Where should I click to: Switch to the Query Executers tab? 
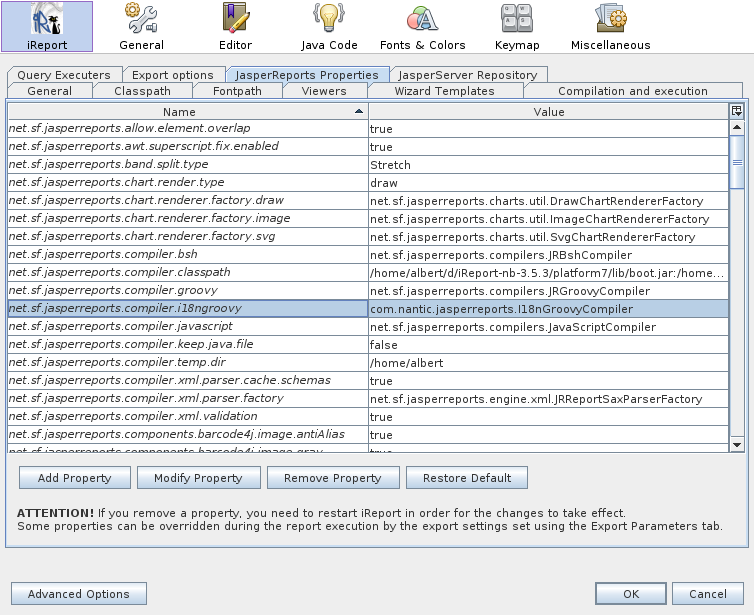pos(64,75)
